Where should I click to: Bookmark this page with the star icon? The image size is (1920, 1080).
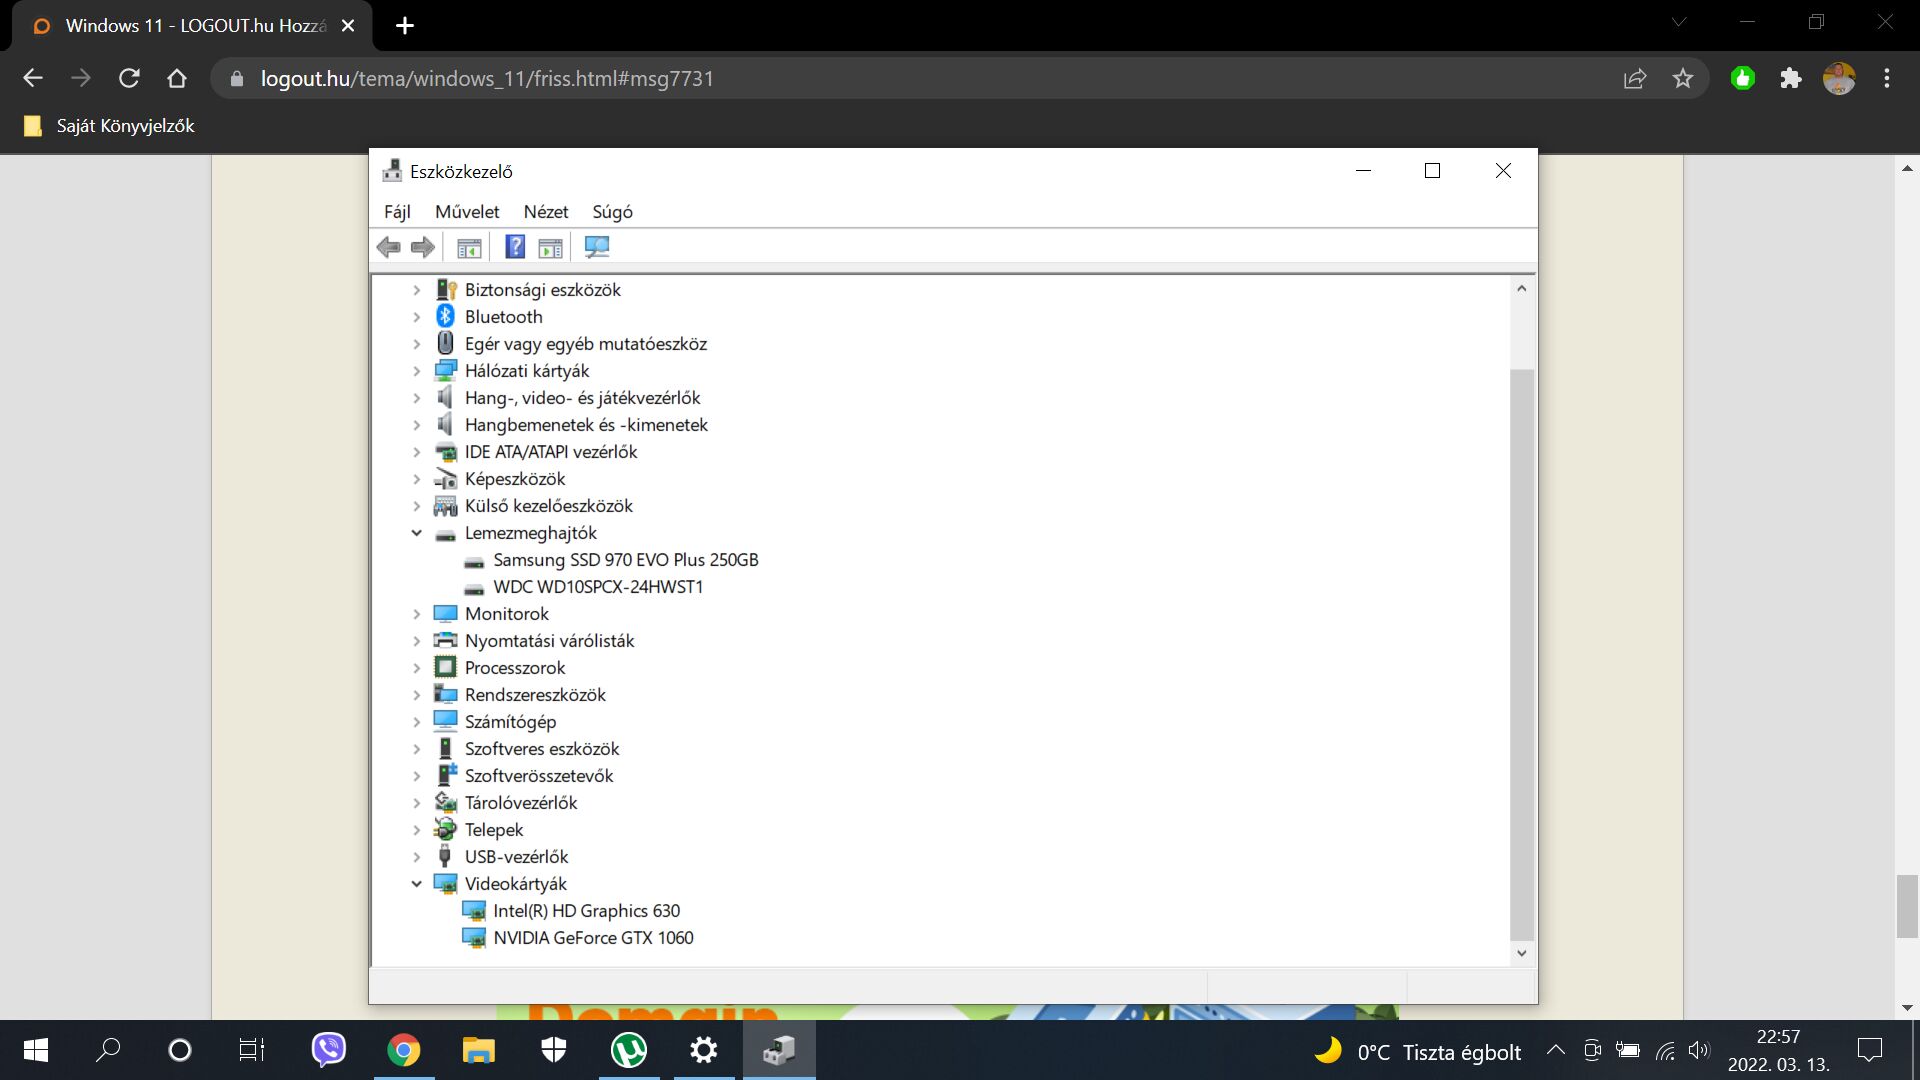(1683, 78)
